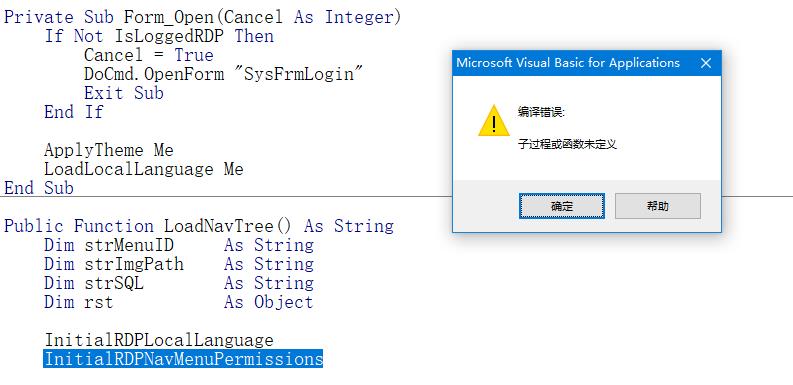This screenshot has height=385, width=793.
Task: Click the Dim strMenuID declaration
Action: tap(179, 245)
